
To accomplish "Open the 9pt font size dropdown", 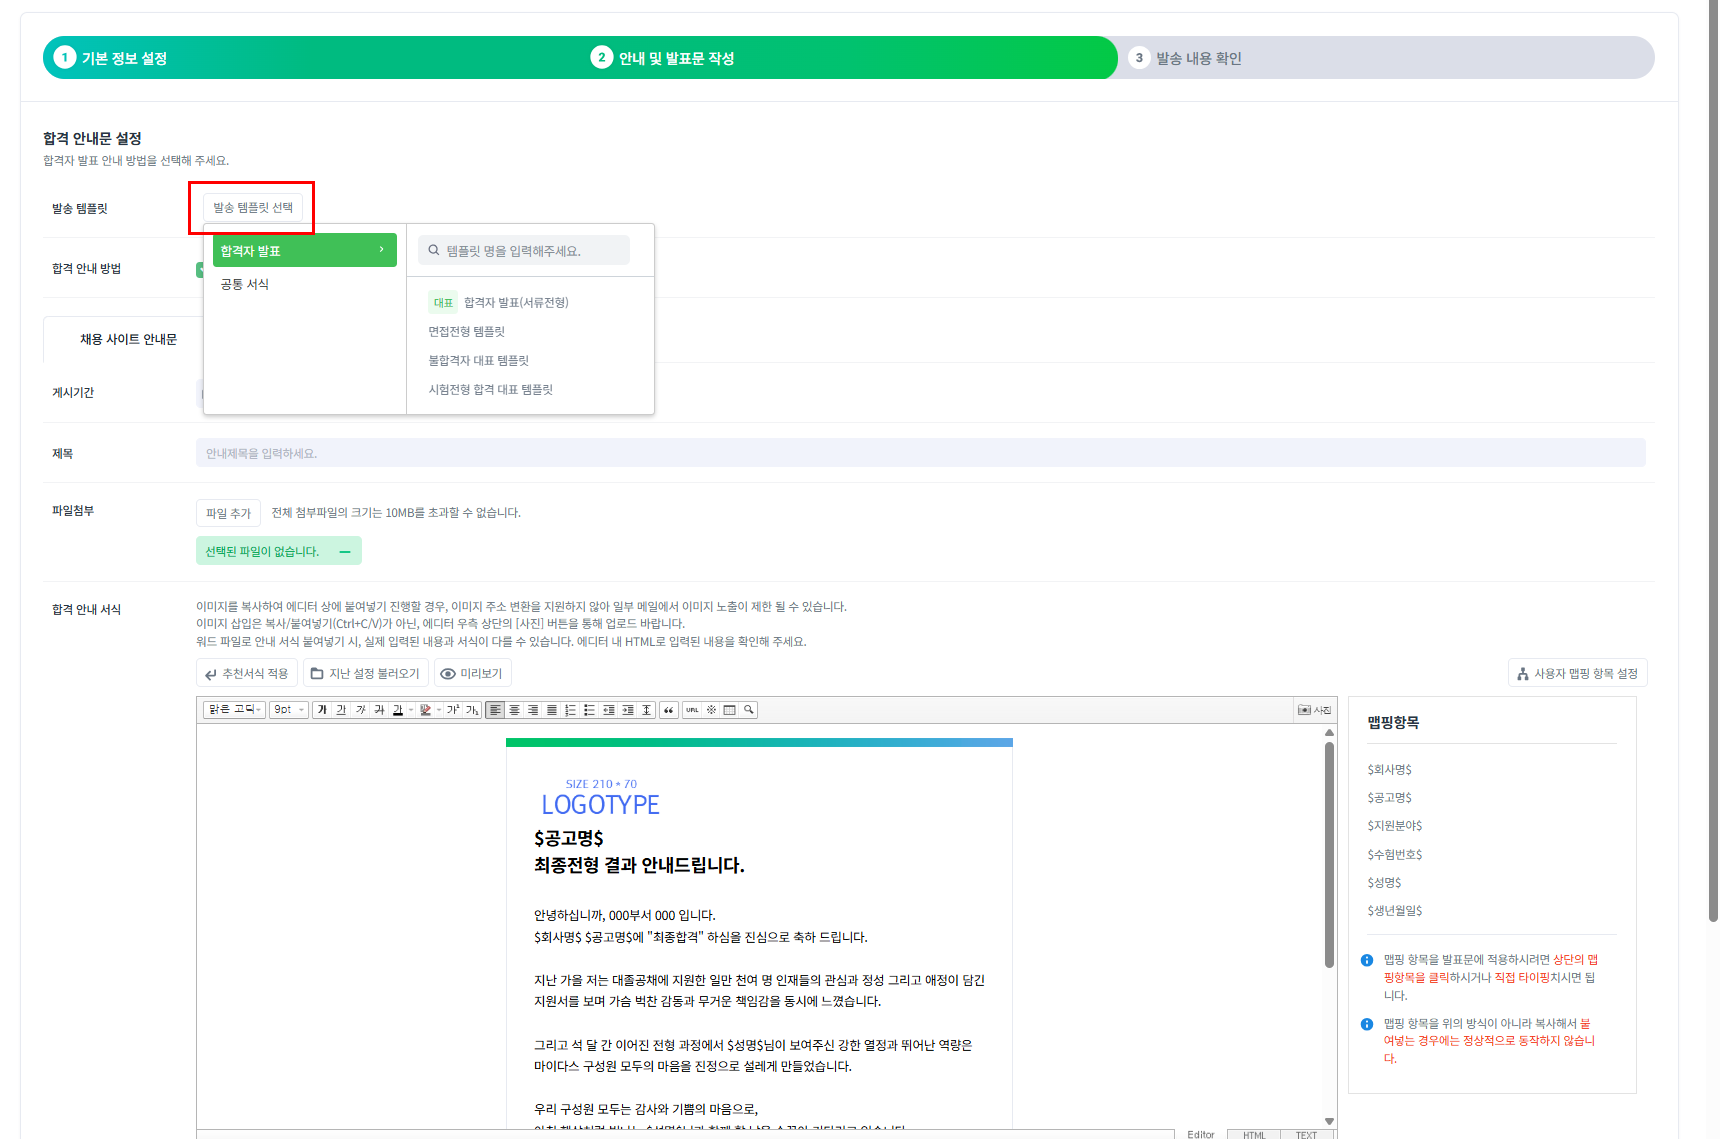I will pos(288,710).
